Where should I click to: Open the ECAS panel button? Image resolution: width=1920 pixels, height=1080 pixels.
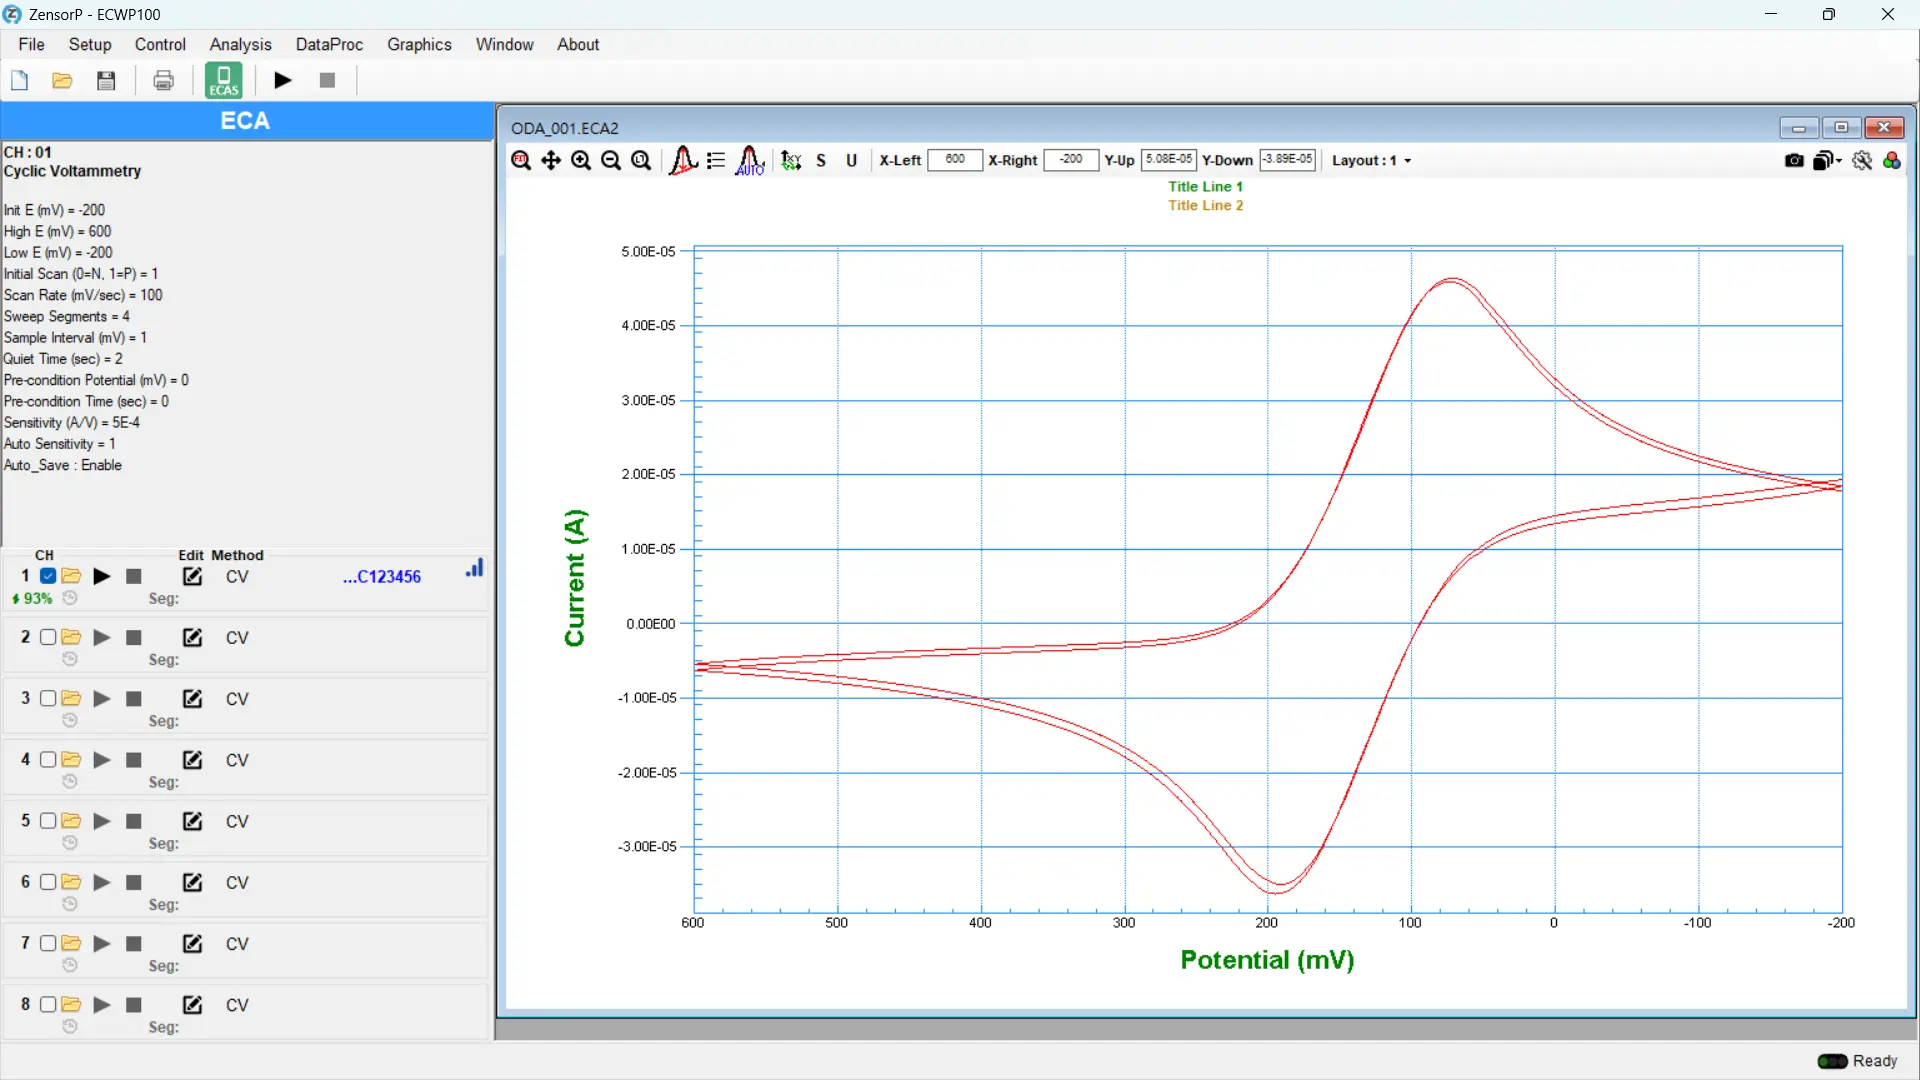(224, 80)
